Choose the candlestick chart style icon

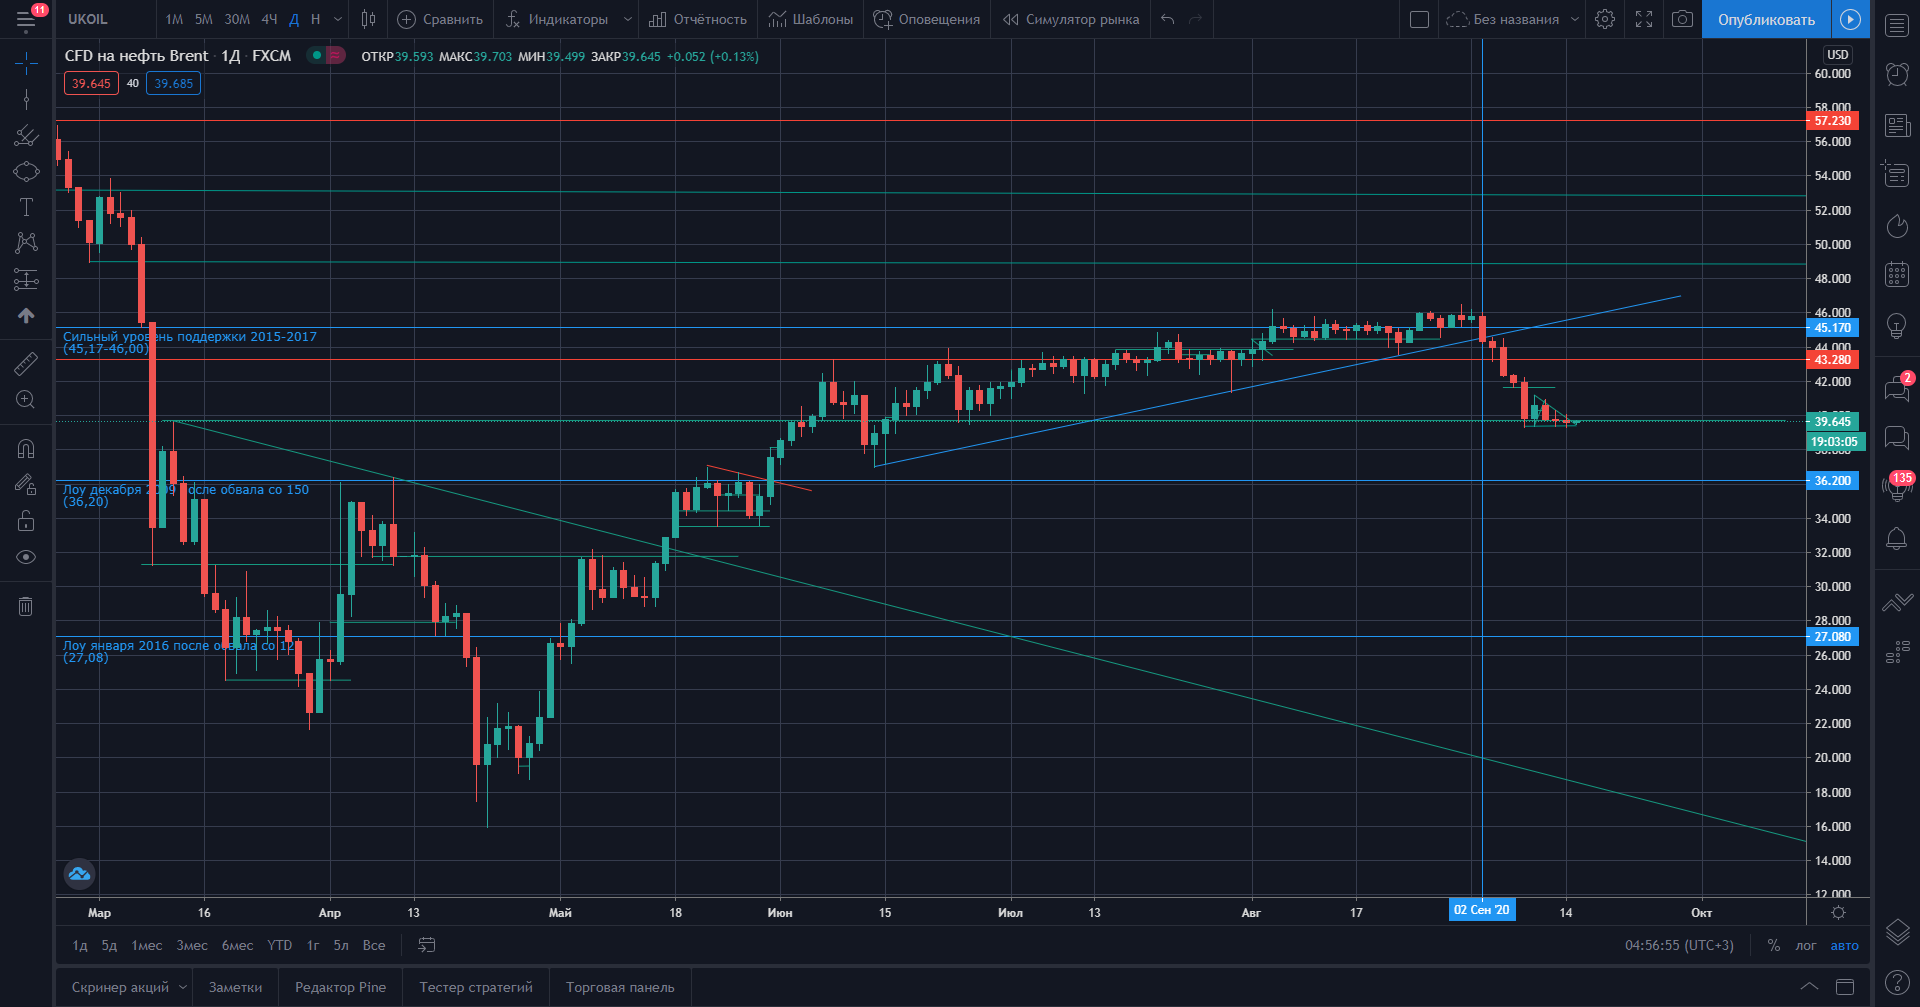368,19
